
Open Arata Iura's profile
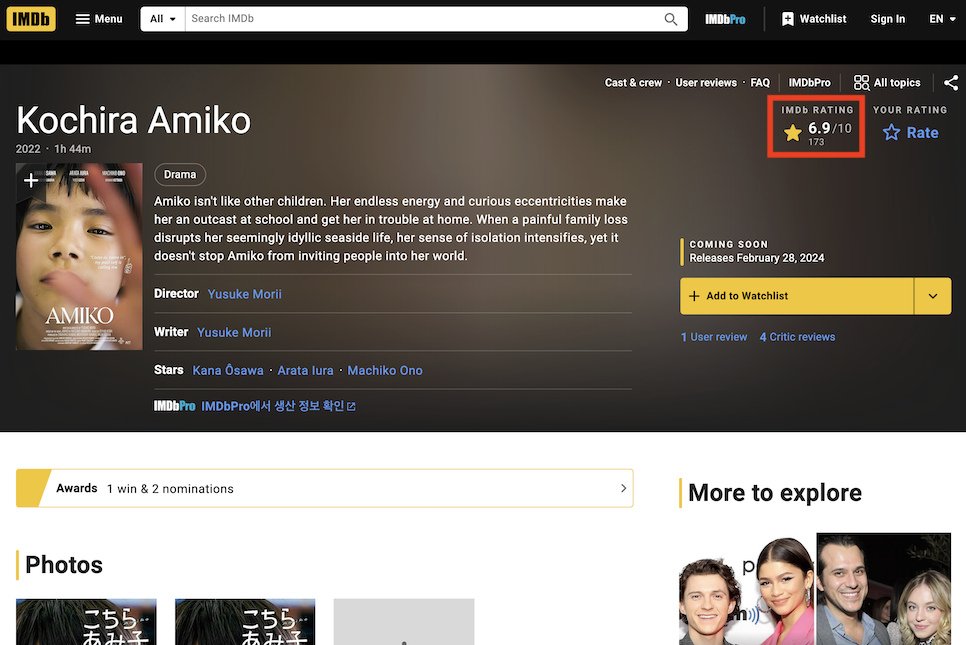click(306, 371)
